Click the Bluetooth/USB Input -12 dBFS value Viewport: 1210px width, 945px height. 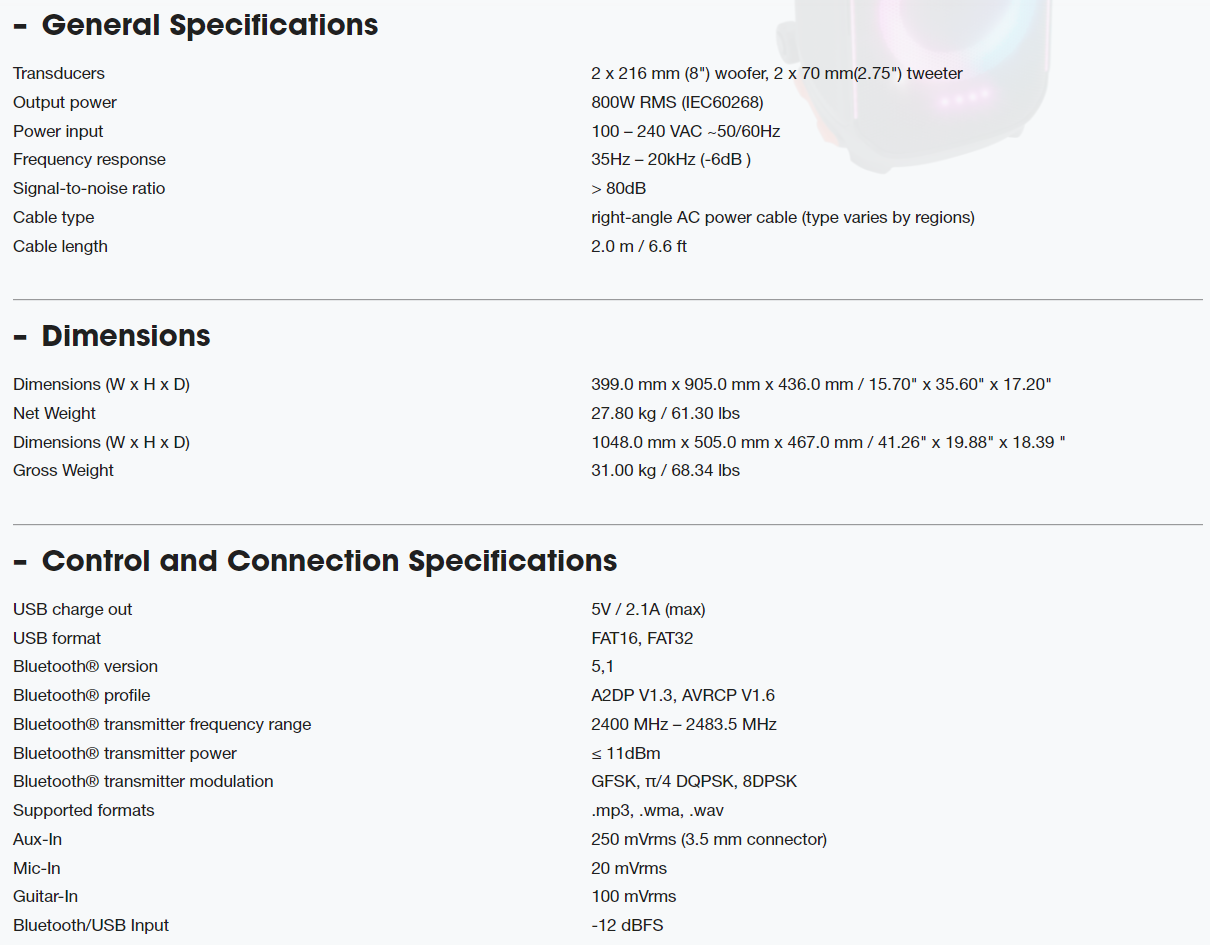click(x=627, y=925)
